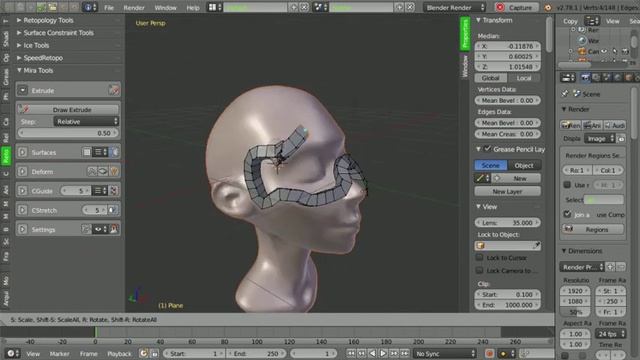Open the Render menu in top bar
This screenshot has height=360, width=640.
[x=134, y=8]
